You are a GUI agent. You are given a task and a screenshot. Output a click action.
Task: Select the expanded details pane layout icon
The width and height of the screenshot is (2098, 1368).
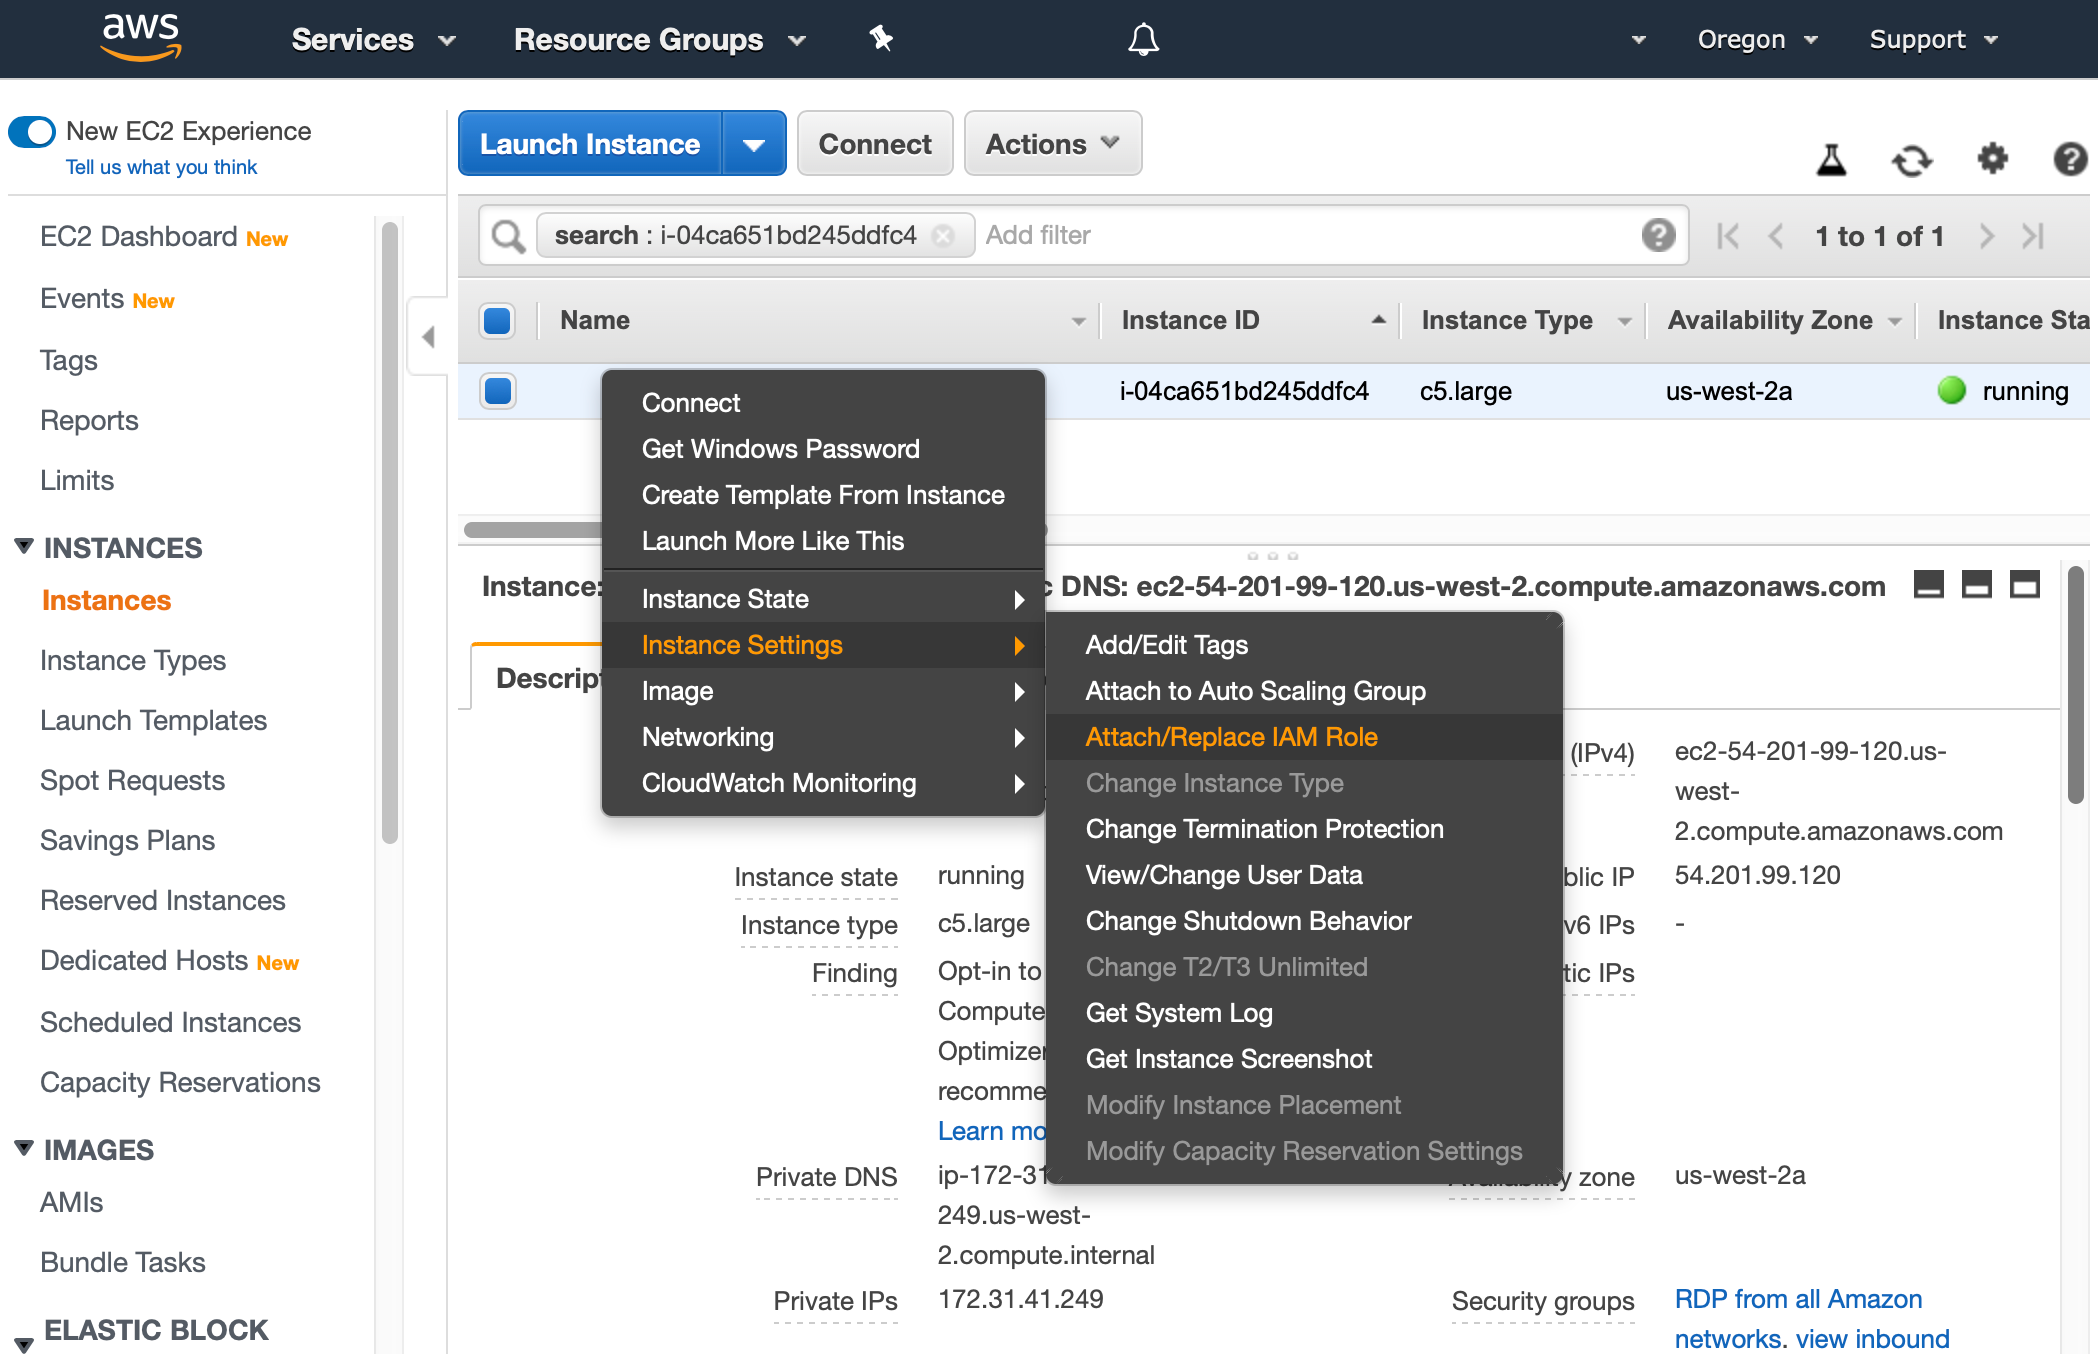[x=2025, y=585]
